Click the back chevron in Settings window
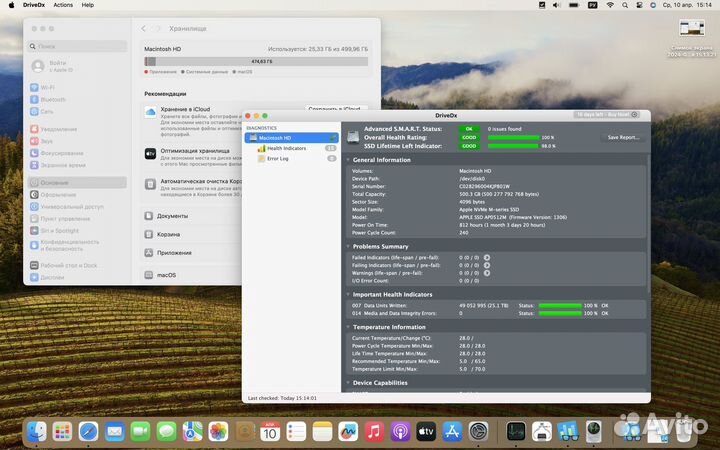Image resolution: width=720 pixels, height=450 pixels. tap(144, 28)
